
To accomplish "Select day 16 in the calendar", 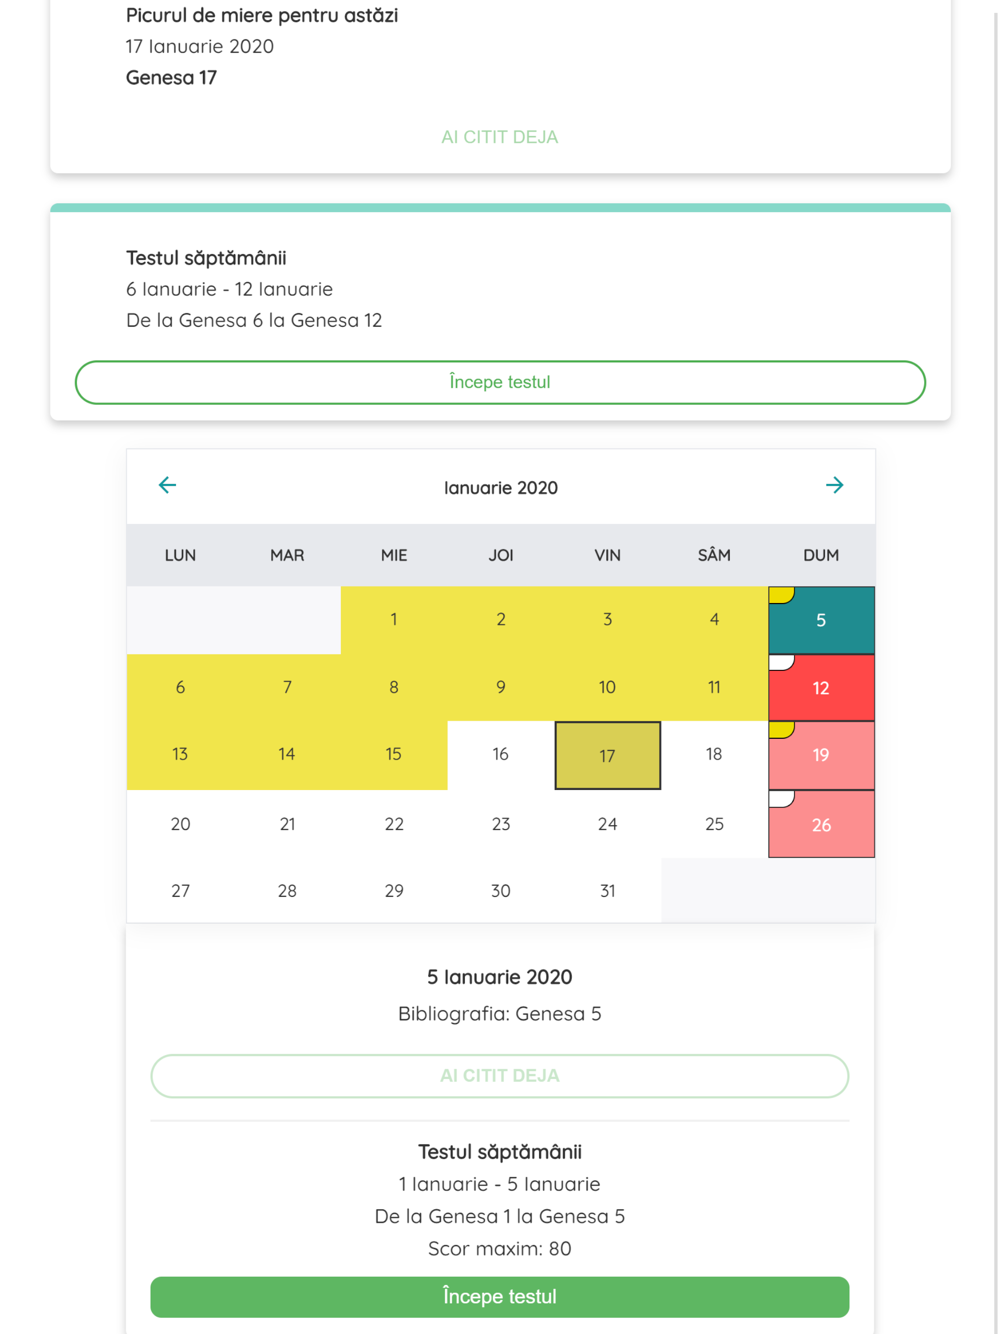I will (500, 755).
